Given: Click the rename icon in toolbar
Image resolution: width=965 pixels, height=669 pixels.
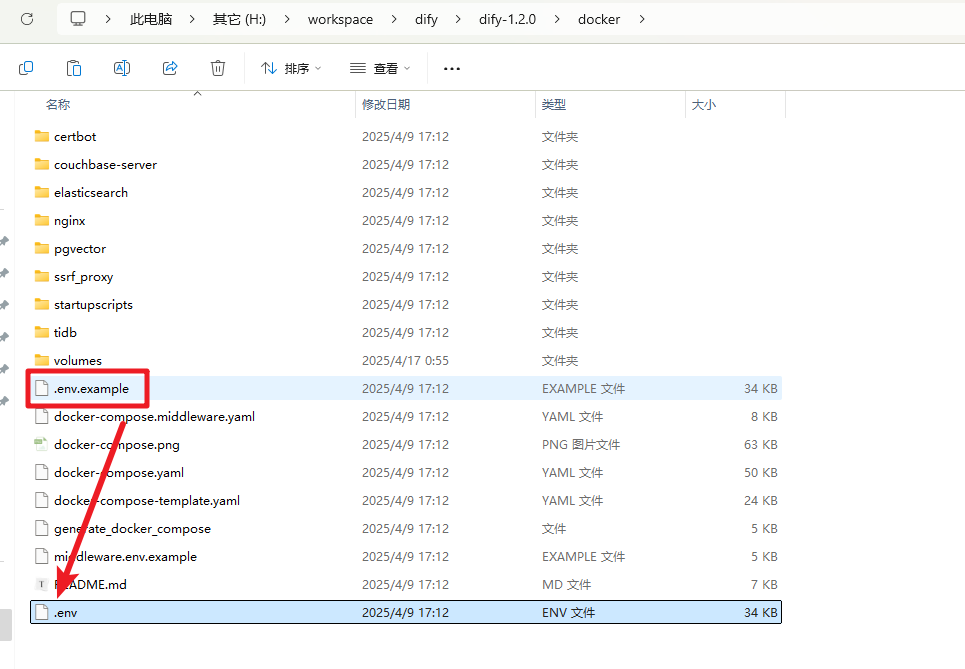Looking at the screenshot, I should [122, 68].
